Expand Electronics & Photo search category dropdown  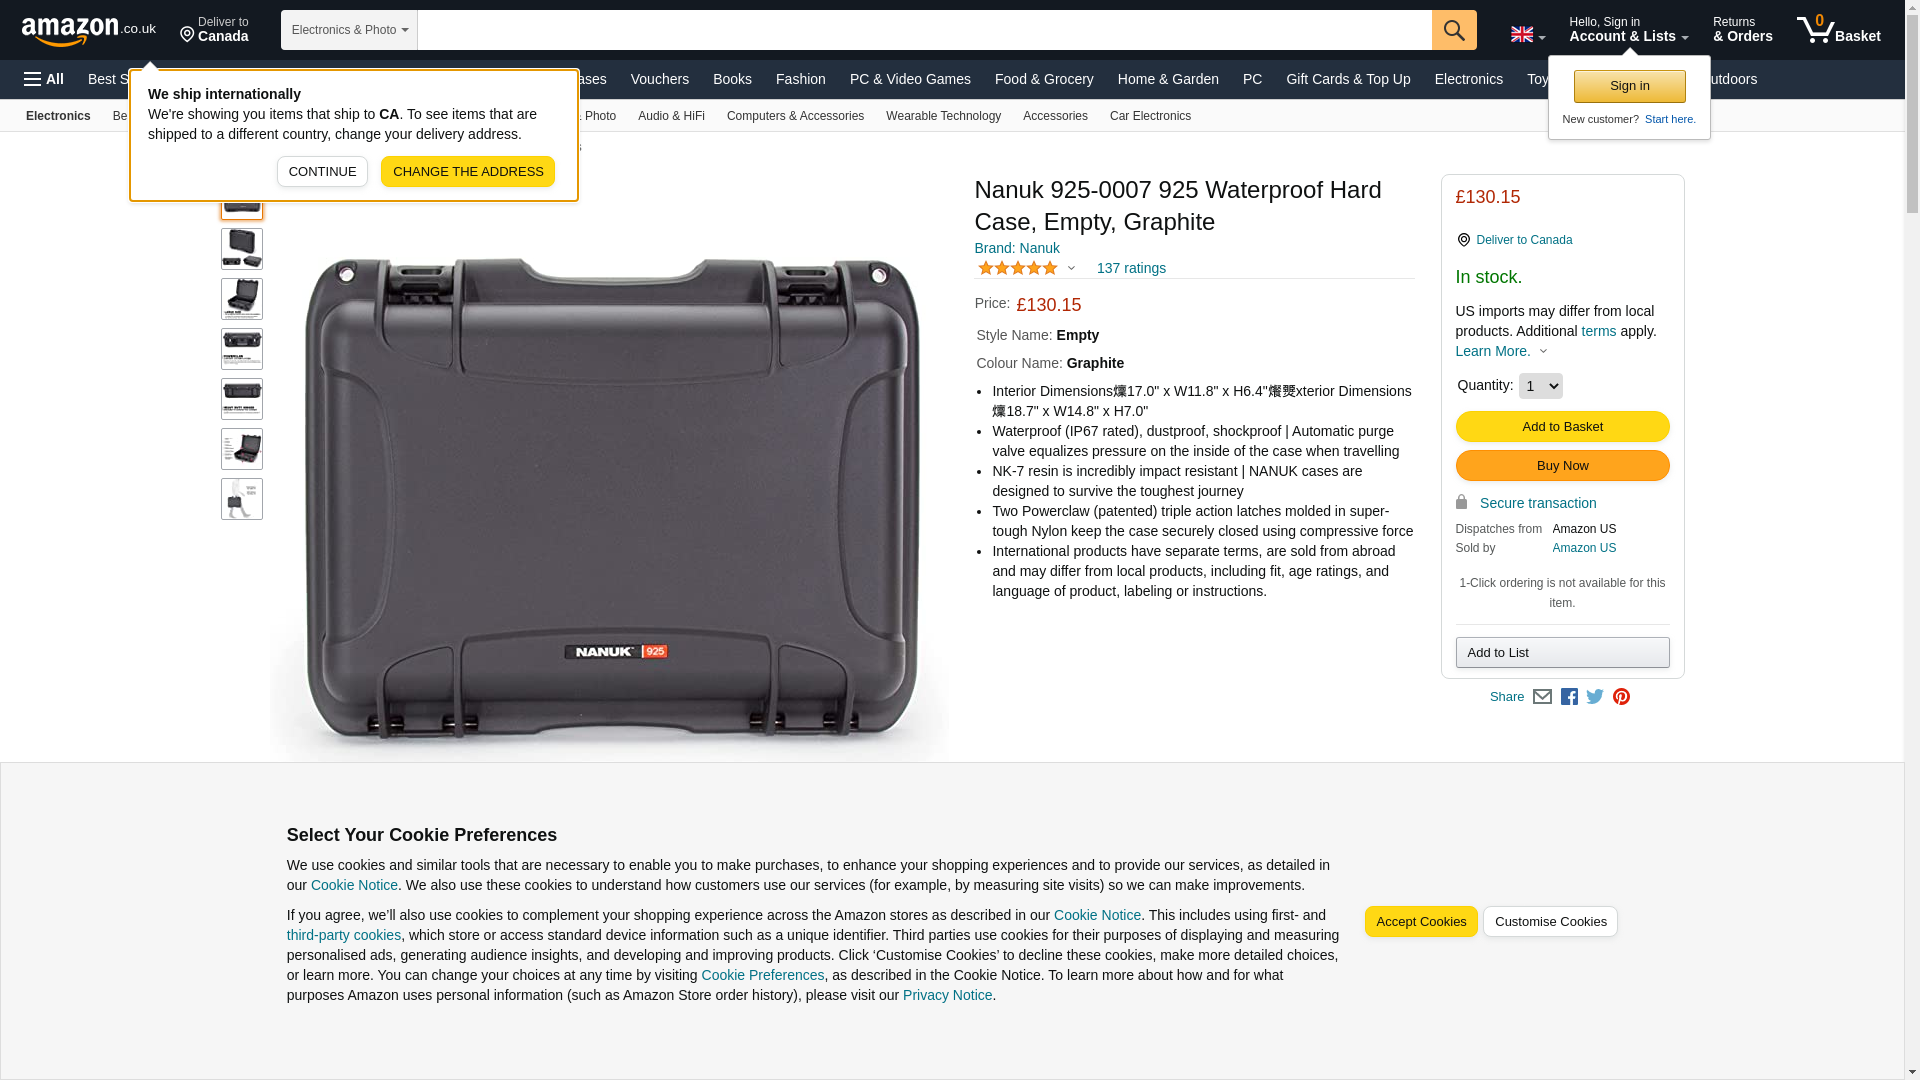(x=349, y=30)
